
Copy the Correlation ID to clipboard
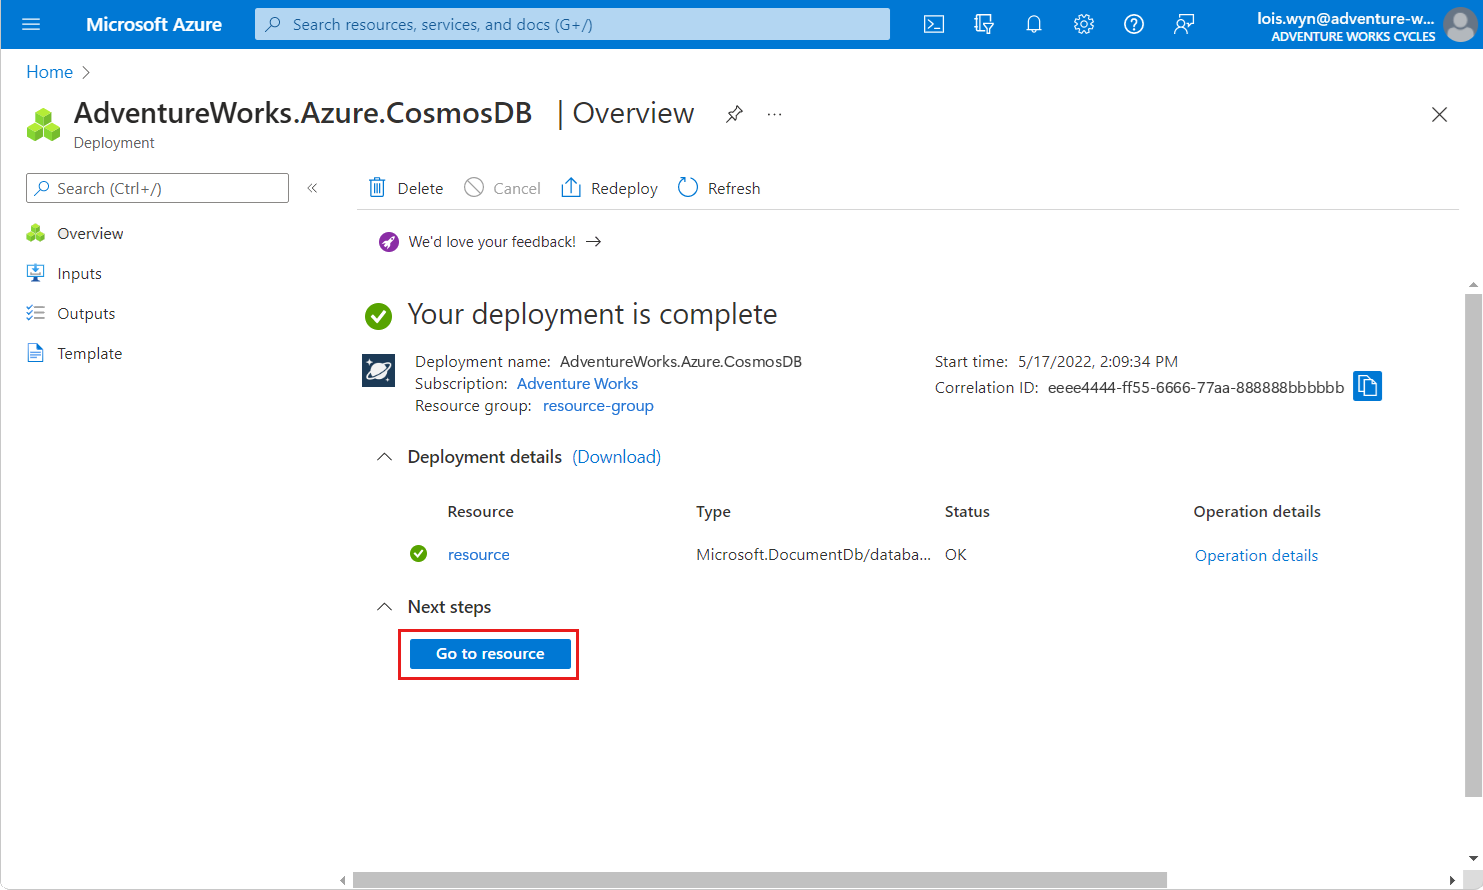click(1367, 386)
